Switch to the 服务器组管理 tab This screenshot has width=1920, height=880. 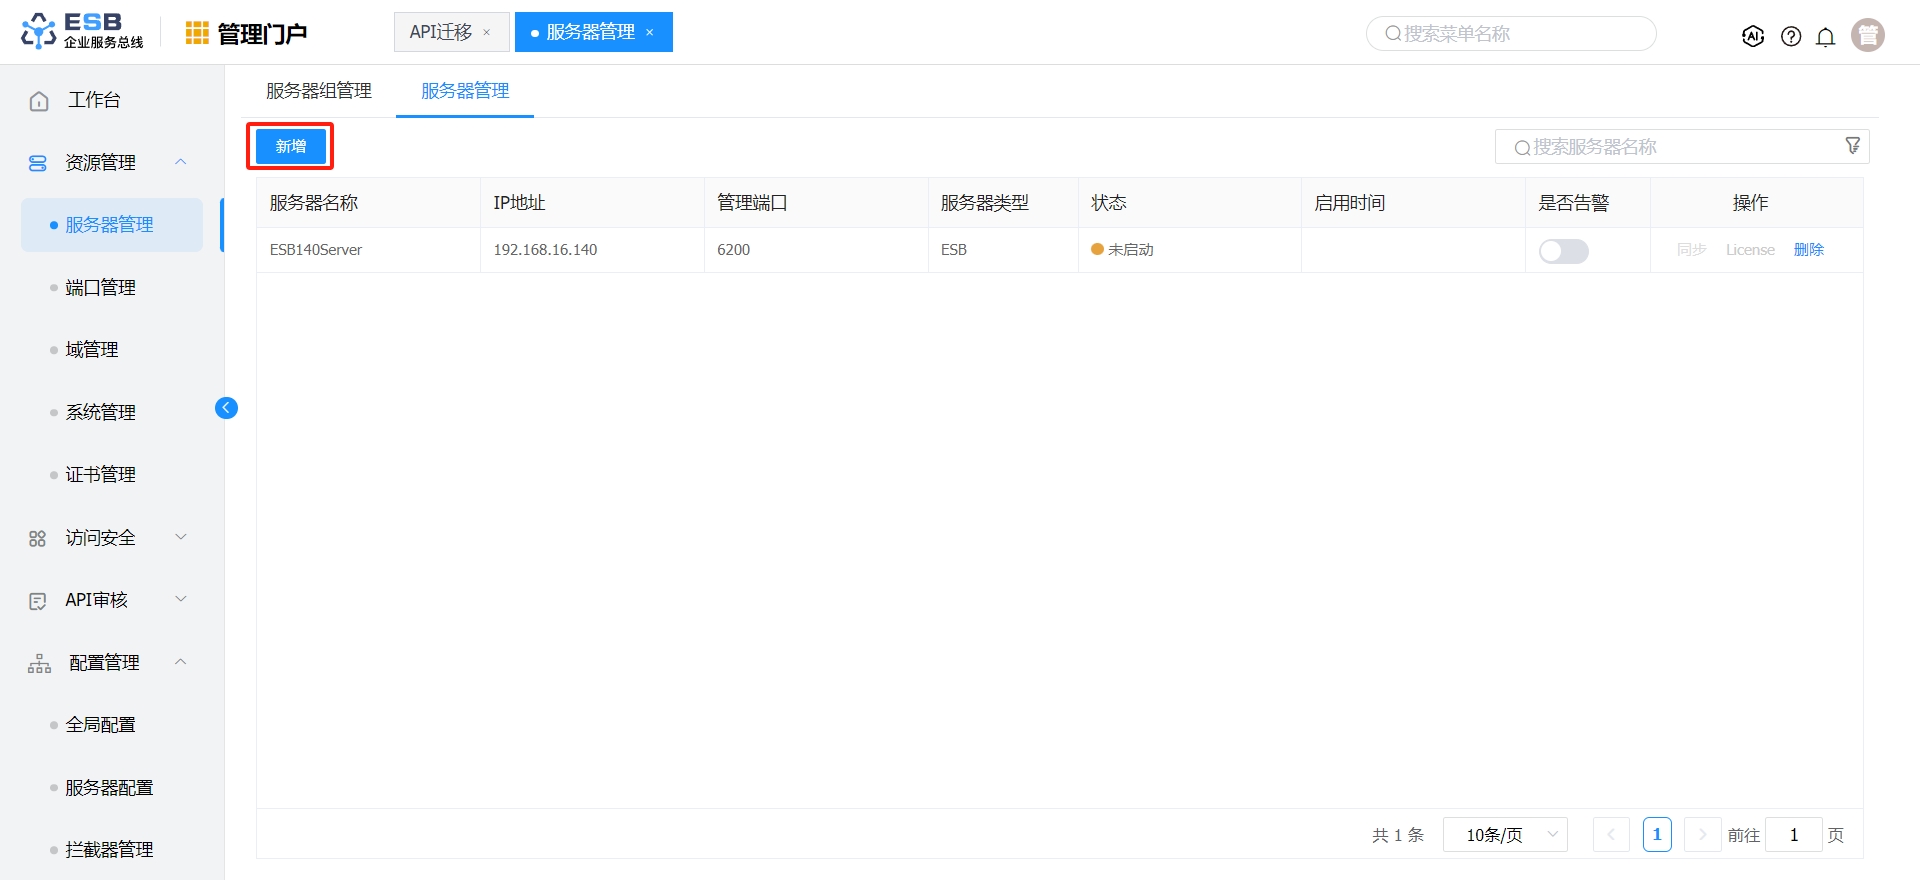(x=319, y=91)
